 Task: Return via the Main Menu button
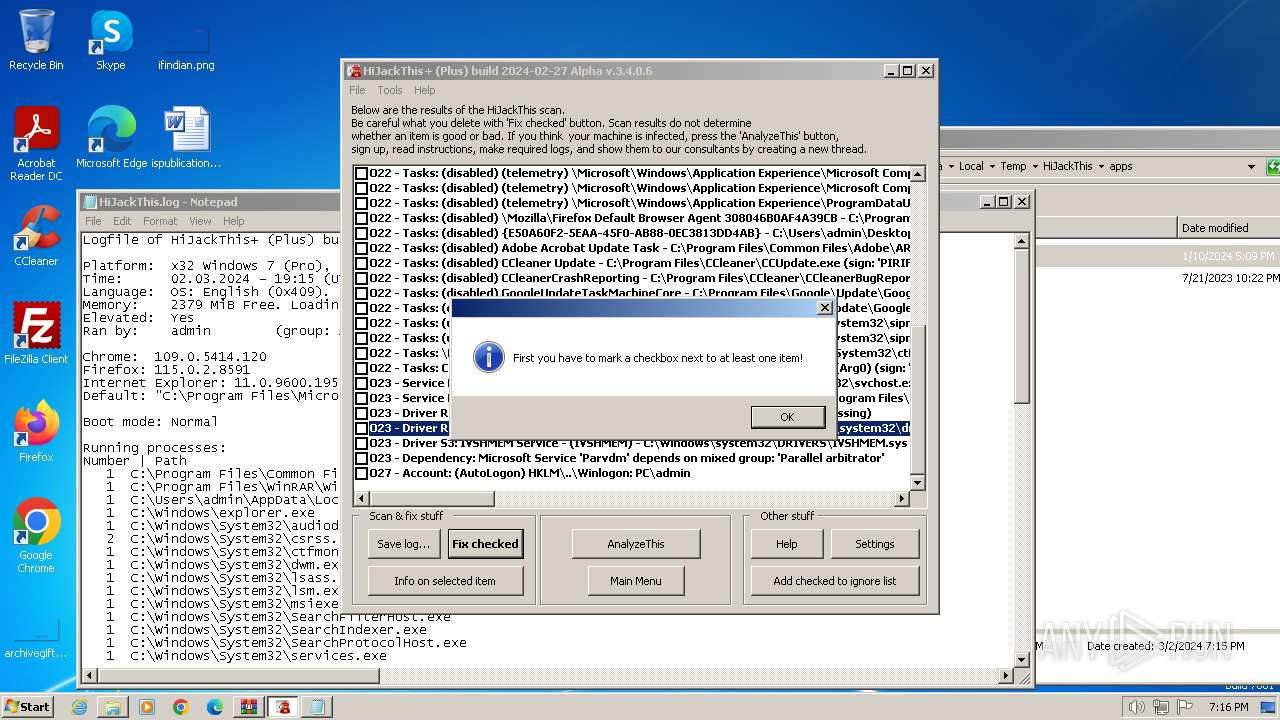point(636,581)
